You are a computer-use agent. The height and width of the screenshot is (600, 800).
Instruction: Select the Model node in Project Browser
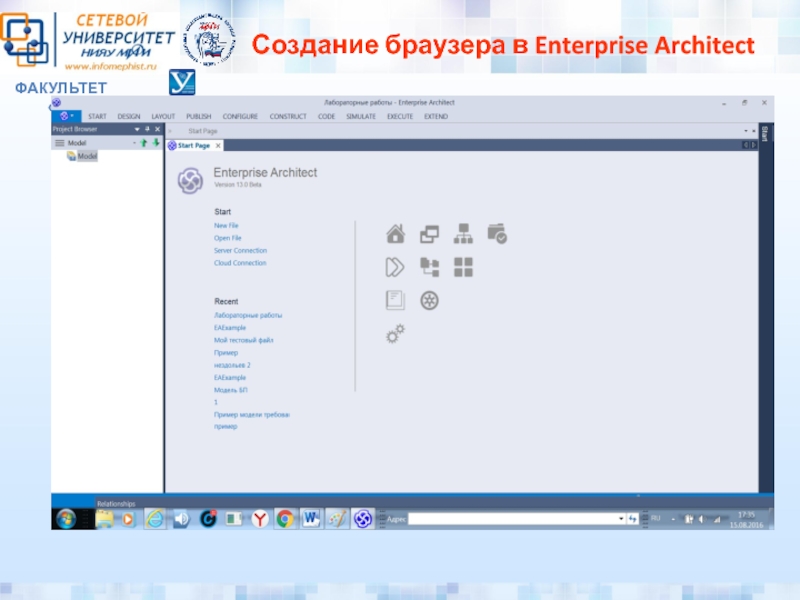pyautogui.click(x=87, y=156)
